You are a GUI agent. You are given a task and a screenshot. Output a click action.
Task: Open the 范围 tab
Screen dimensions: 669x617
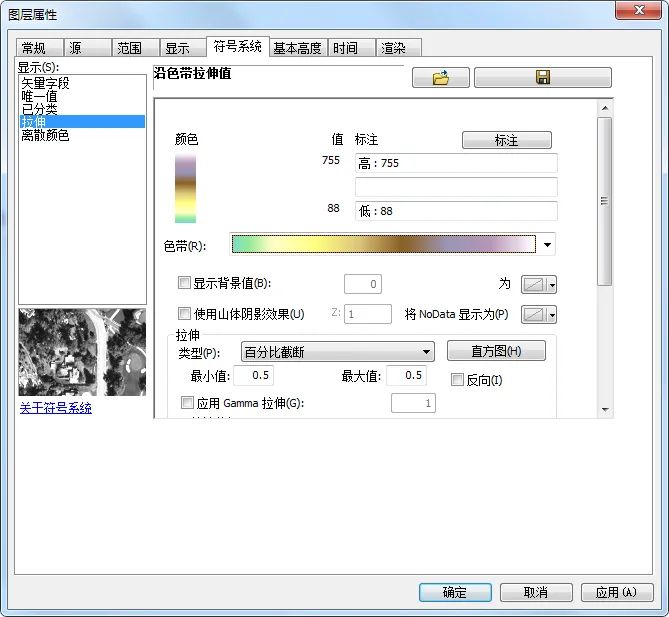click(x=135, y=48)
